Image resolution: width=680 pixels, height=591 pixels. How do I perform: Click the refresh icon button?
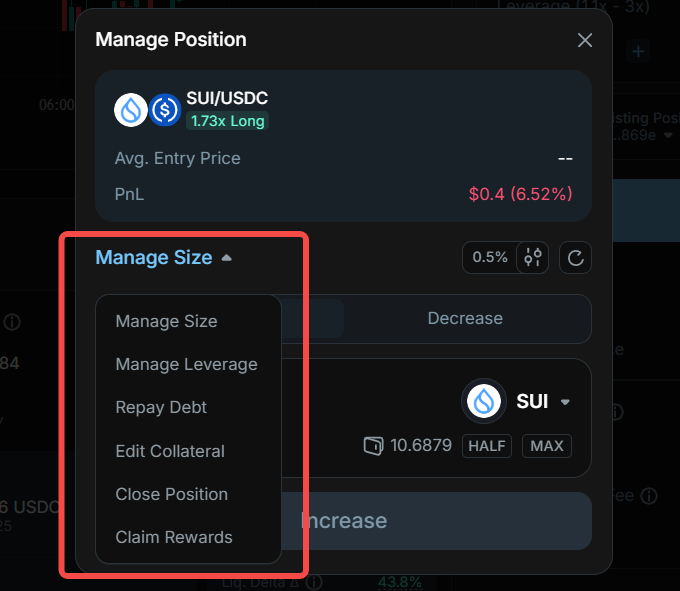click(x=575, y=258)
